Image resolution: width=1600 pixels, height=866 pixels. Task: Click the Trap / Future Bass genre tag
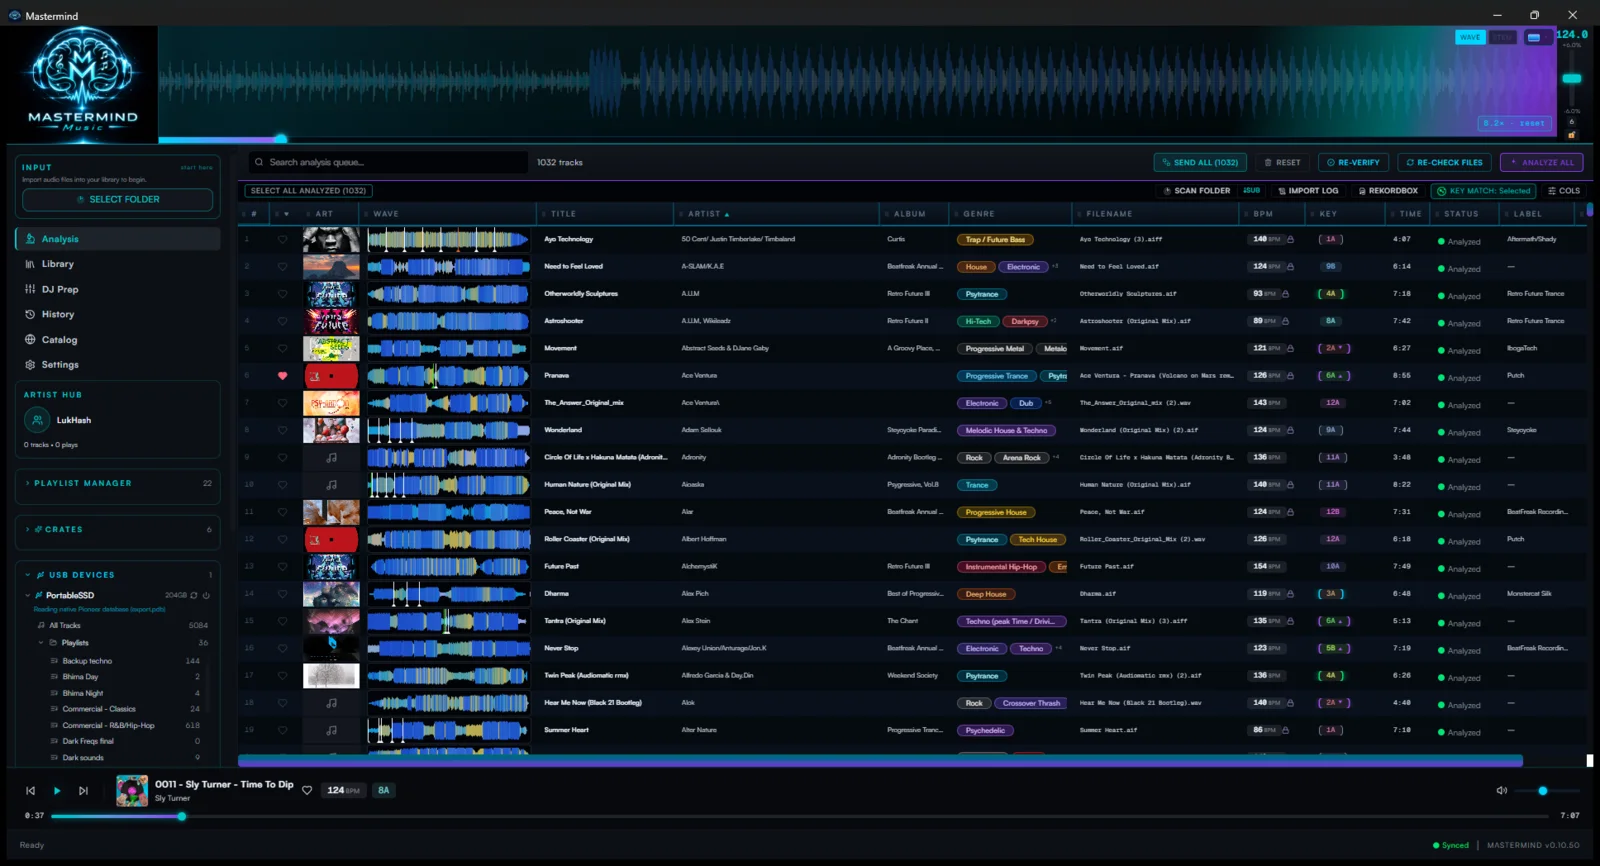[x=995, y=240]
